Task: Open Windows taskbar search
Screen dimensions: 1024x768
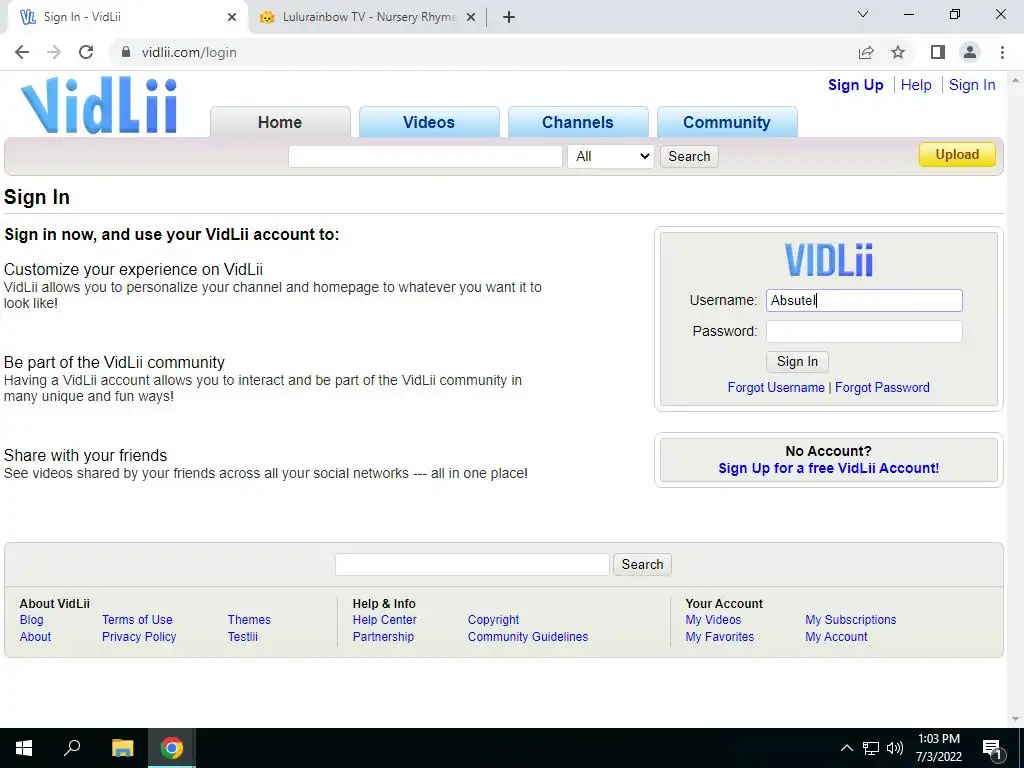Action: tap(72, 748)
